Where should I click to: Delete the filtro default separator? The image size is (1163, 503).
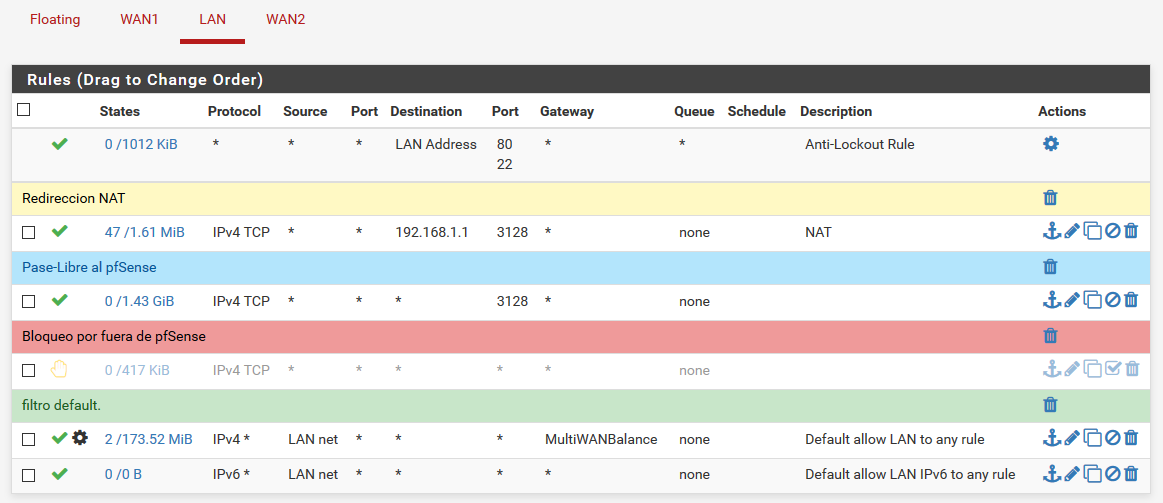tap(1050, 405)
